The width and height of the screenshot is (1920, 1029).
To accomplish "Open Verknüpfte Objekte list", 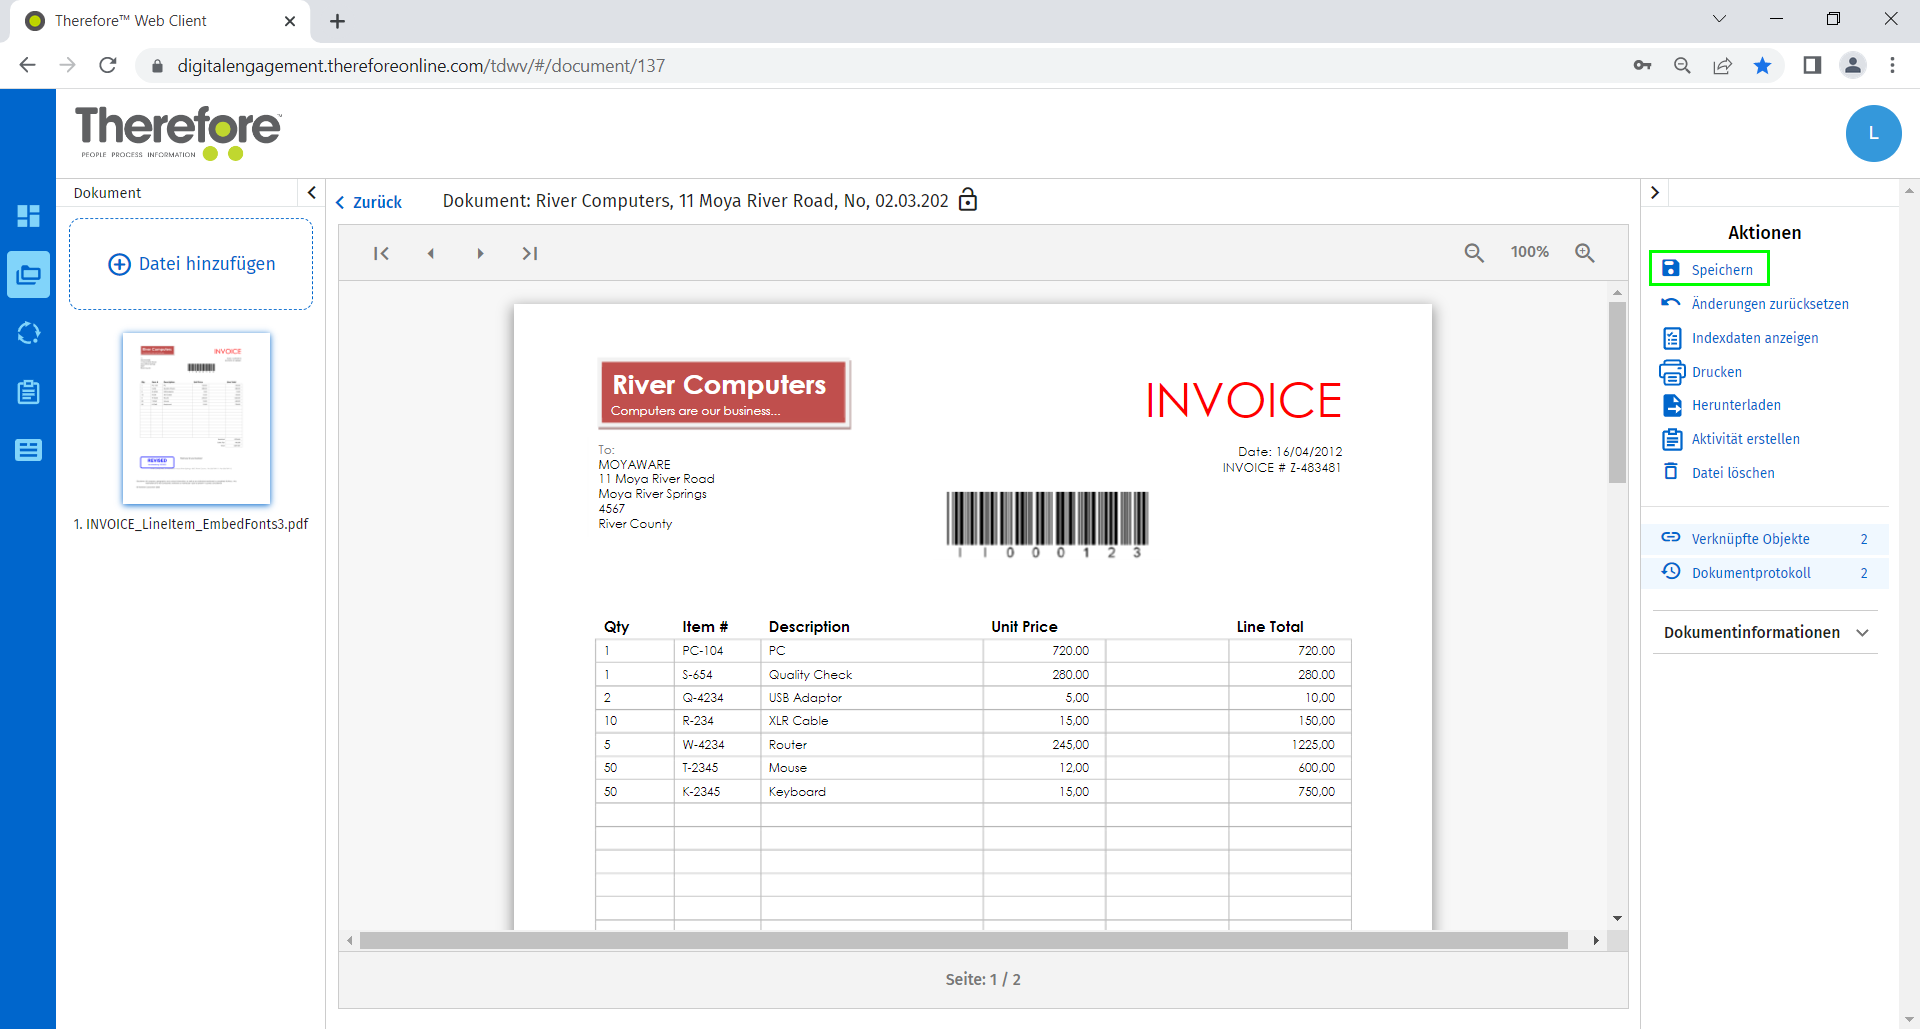I will click(1765, 539).
